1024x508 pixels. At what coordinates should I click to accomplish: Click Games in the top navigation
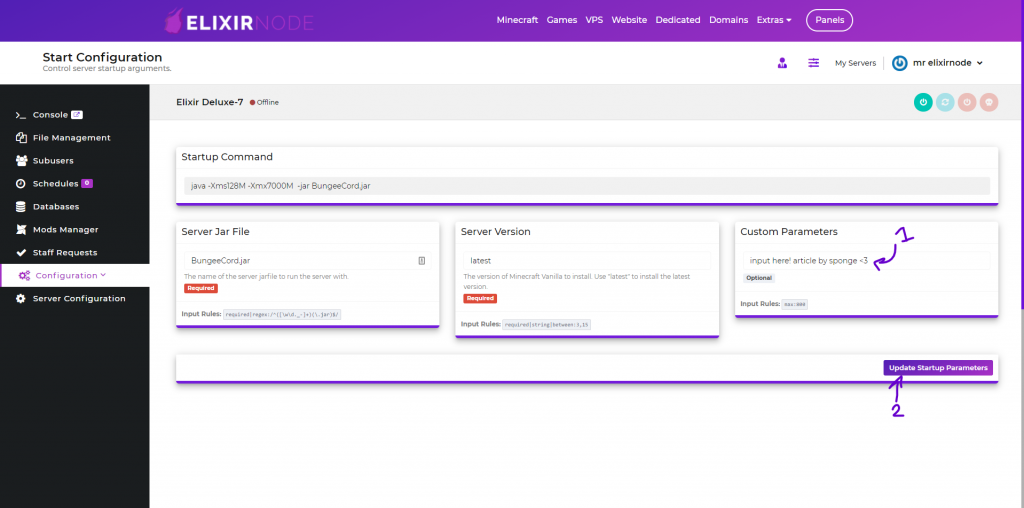point(562,20)
